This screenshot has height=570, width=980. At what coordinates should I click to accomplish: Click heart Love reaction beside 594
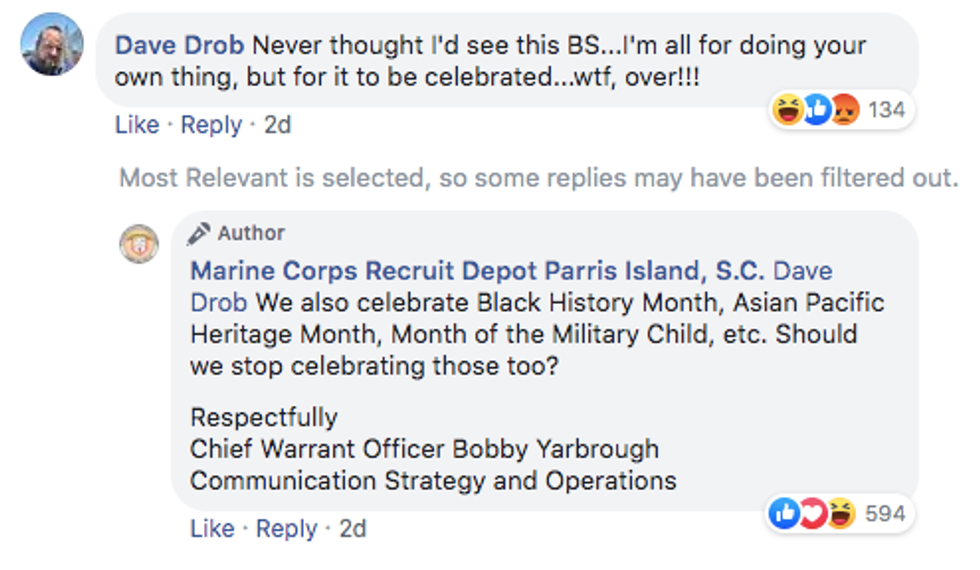pos(813,514)
